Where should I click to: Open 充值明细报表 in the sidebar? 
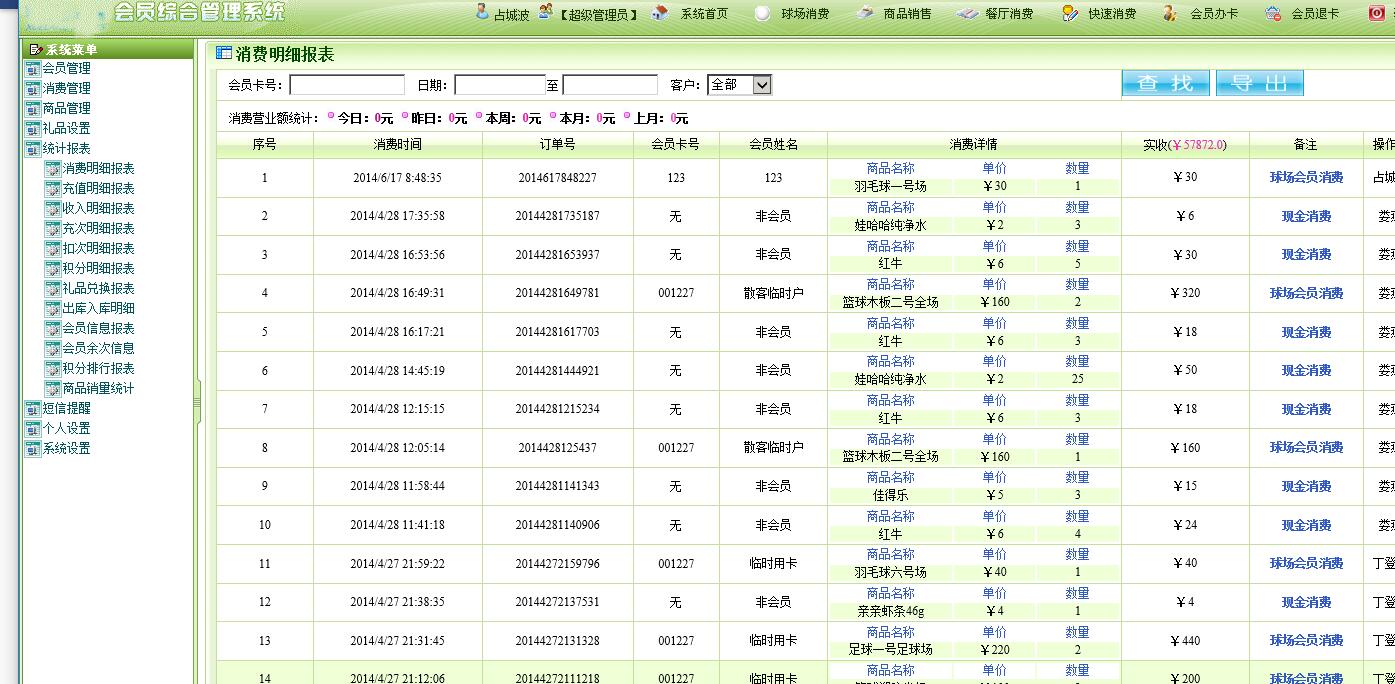click(x=98, y=188)
